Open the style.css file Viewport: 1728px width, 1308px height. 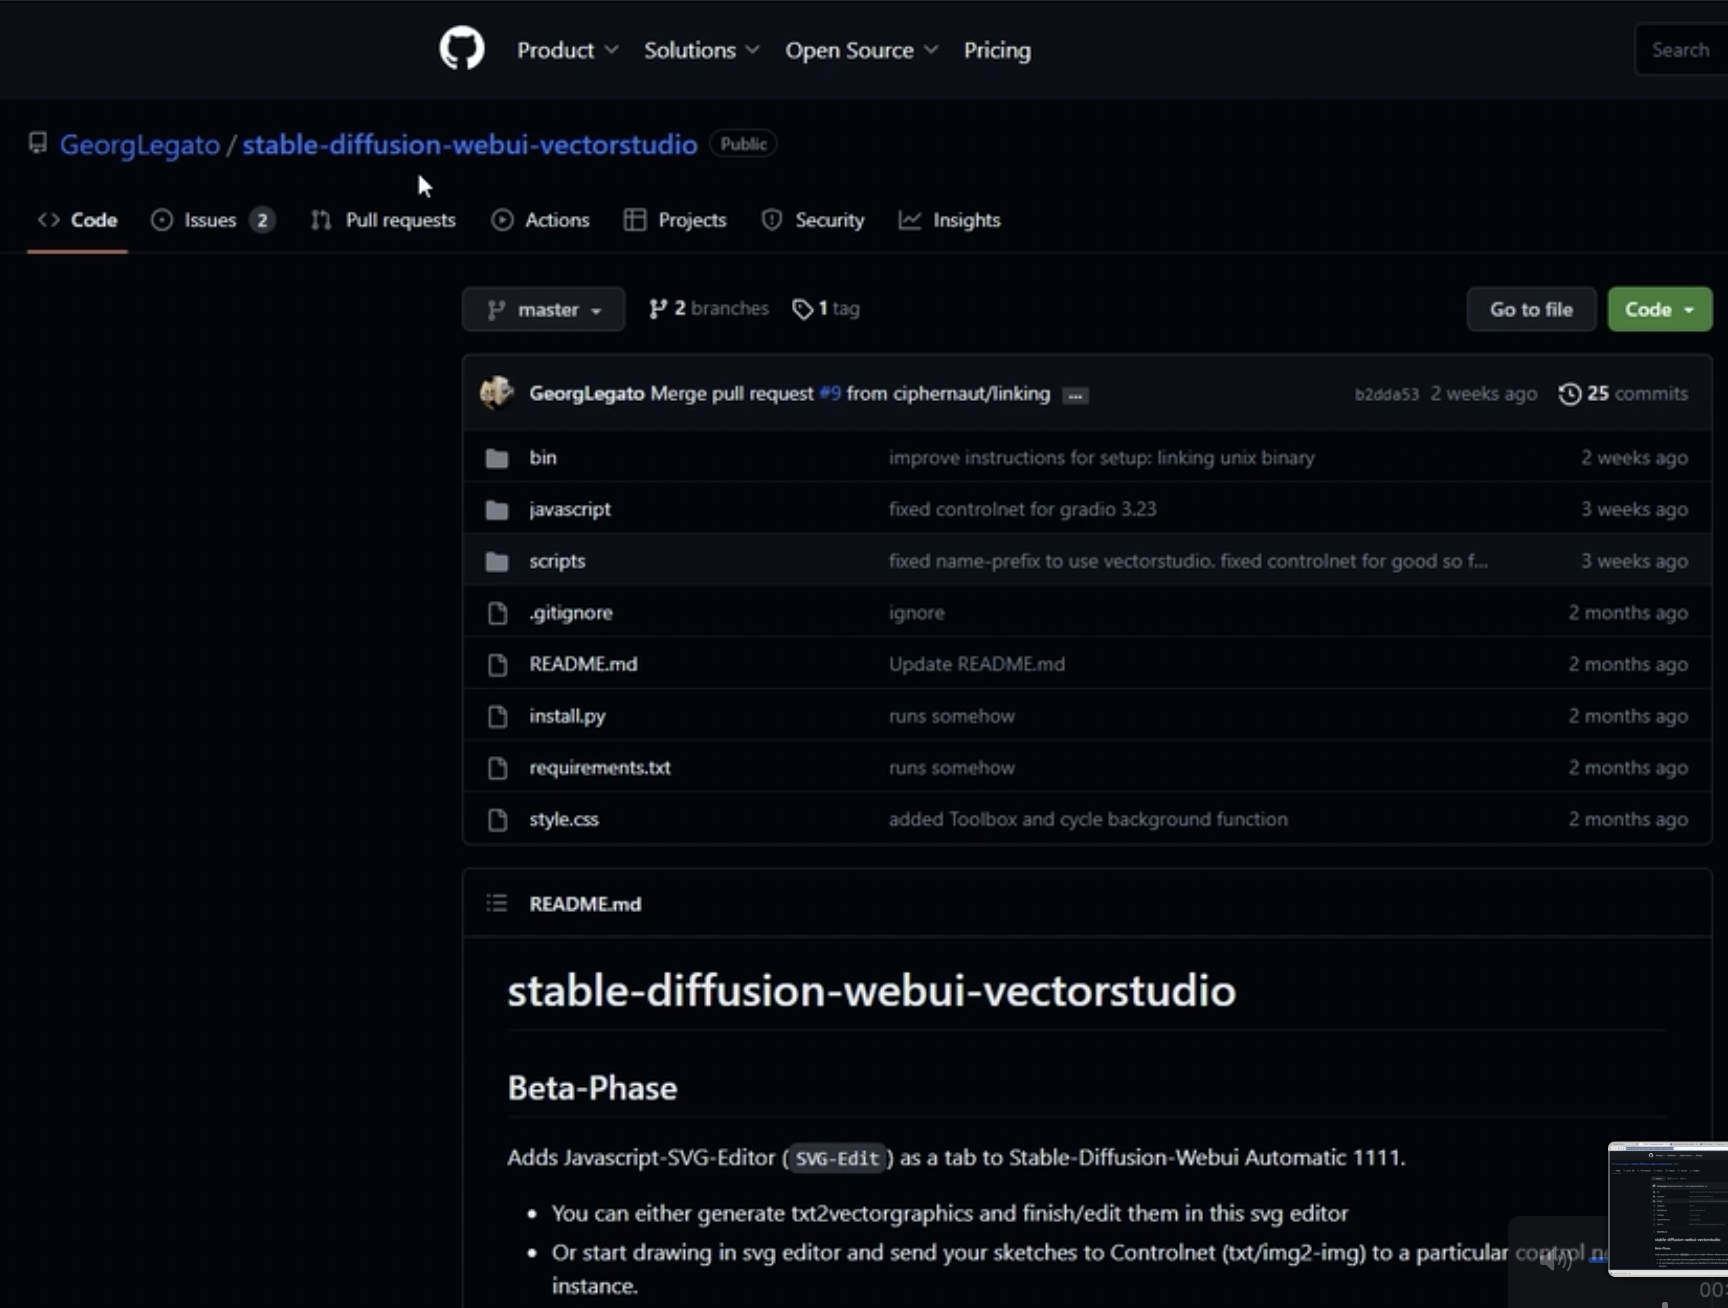(x=564, y=819)
